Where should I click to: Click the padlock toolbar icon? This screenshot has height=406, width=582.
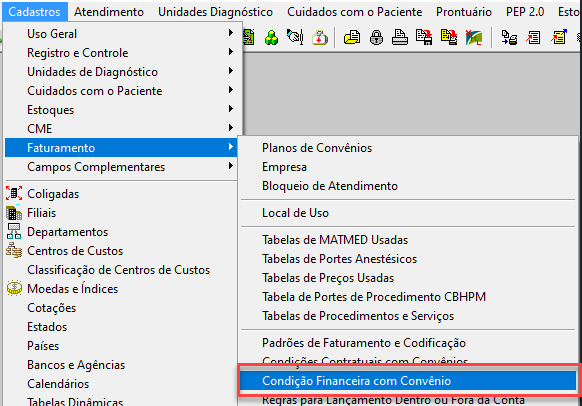pos(376,37)
